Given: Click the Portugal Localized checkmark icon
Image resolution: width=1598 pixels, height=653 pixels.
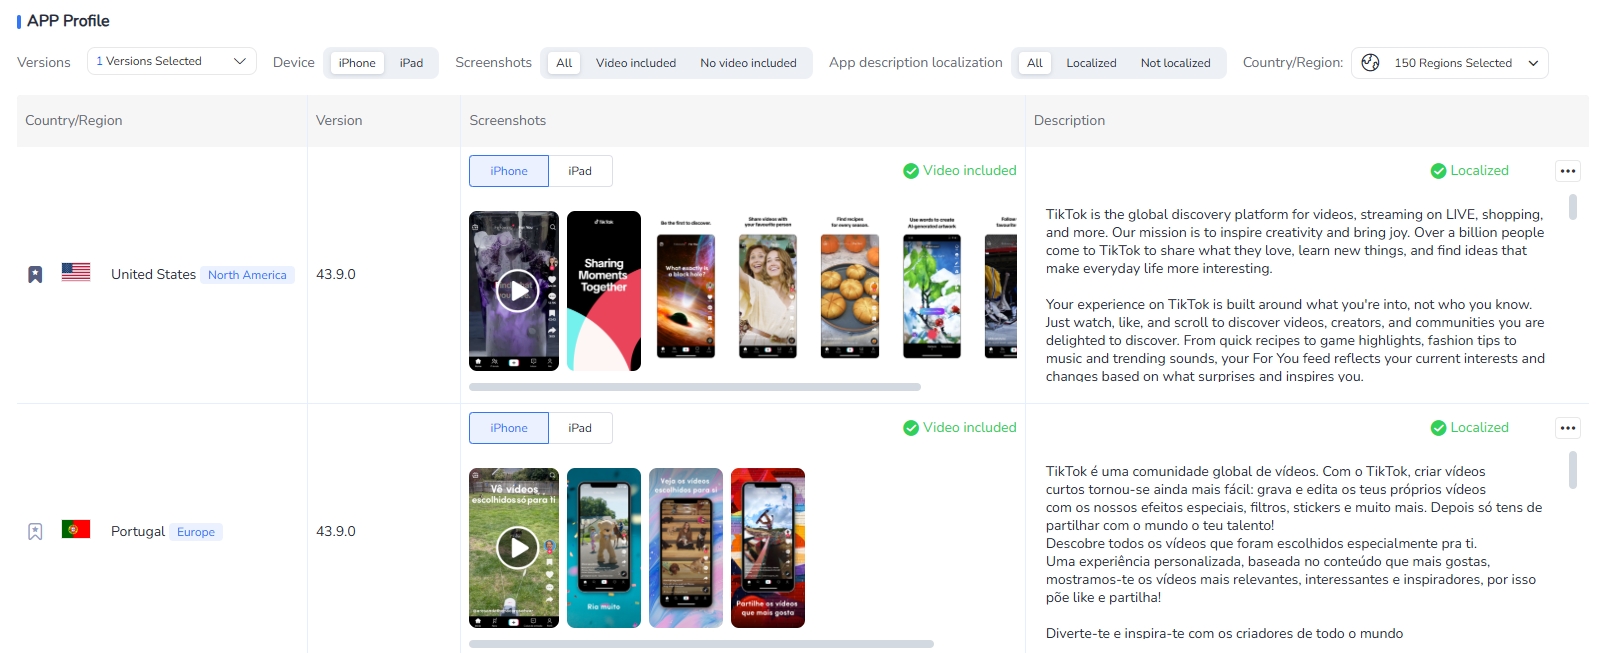Looking at the screenshot, I should click(x=1438, y=428).
